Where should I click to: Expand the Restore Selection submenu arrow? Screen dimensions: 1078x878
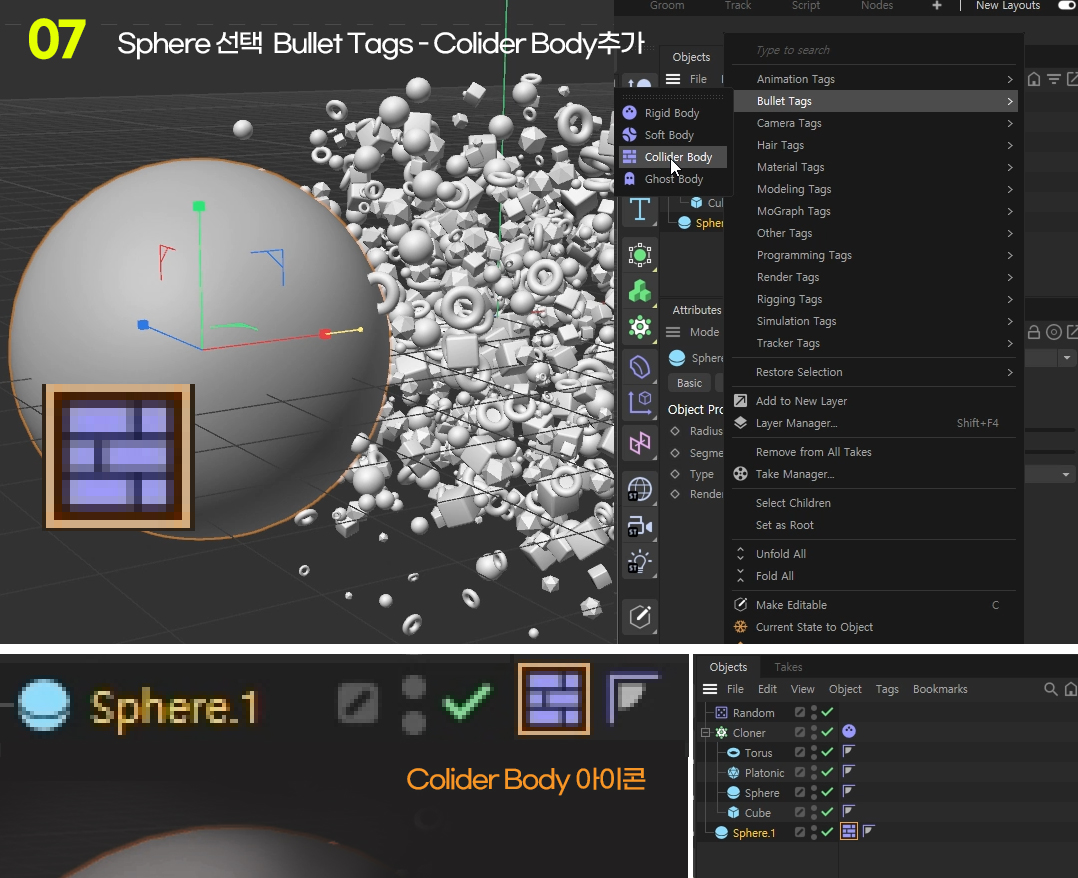coord(1009,372)
